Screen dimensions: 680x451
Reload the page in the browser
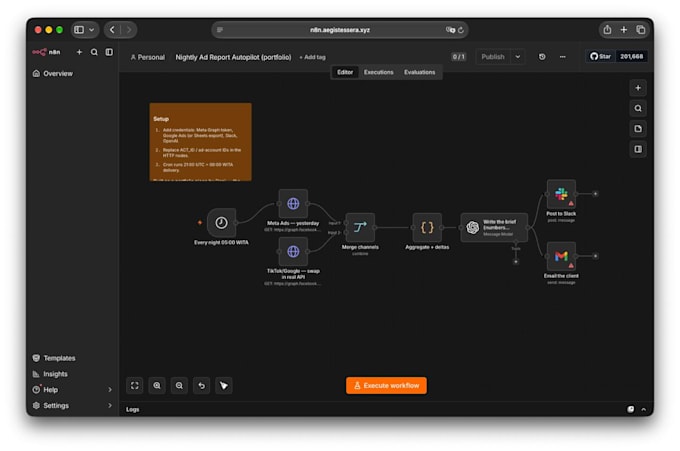[x=461, y=30]
